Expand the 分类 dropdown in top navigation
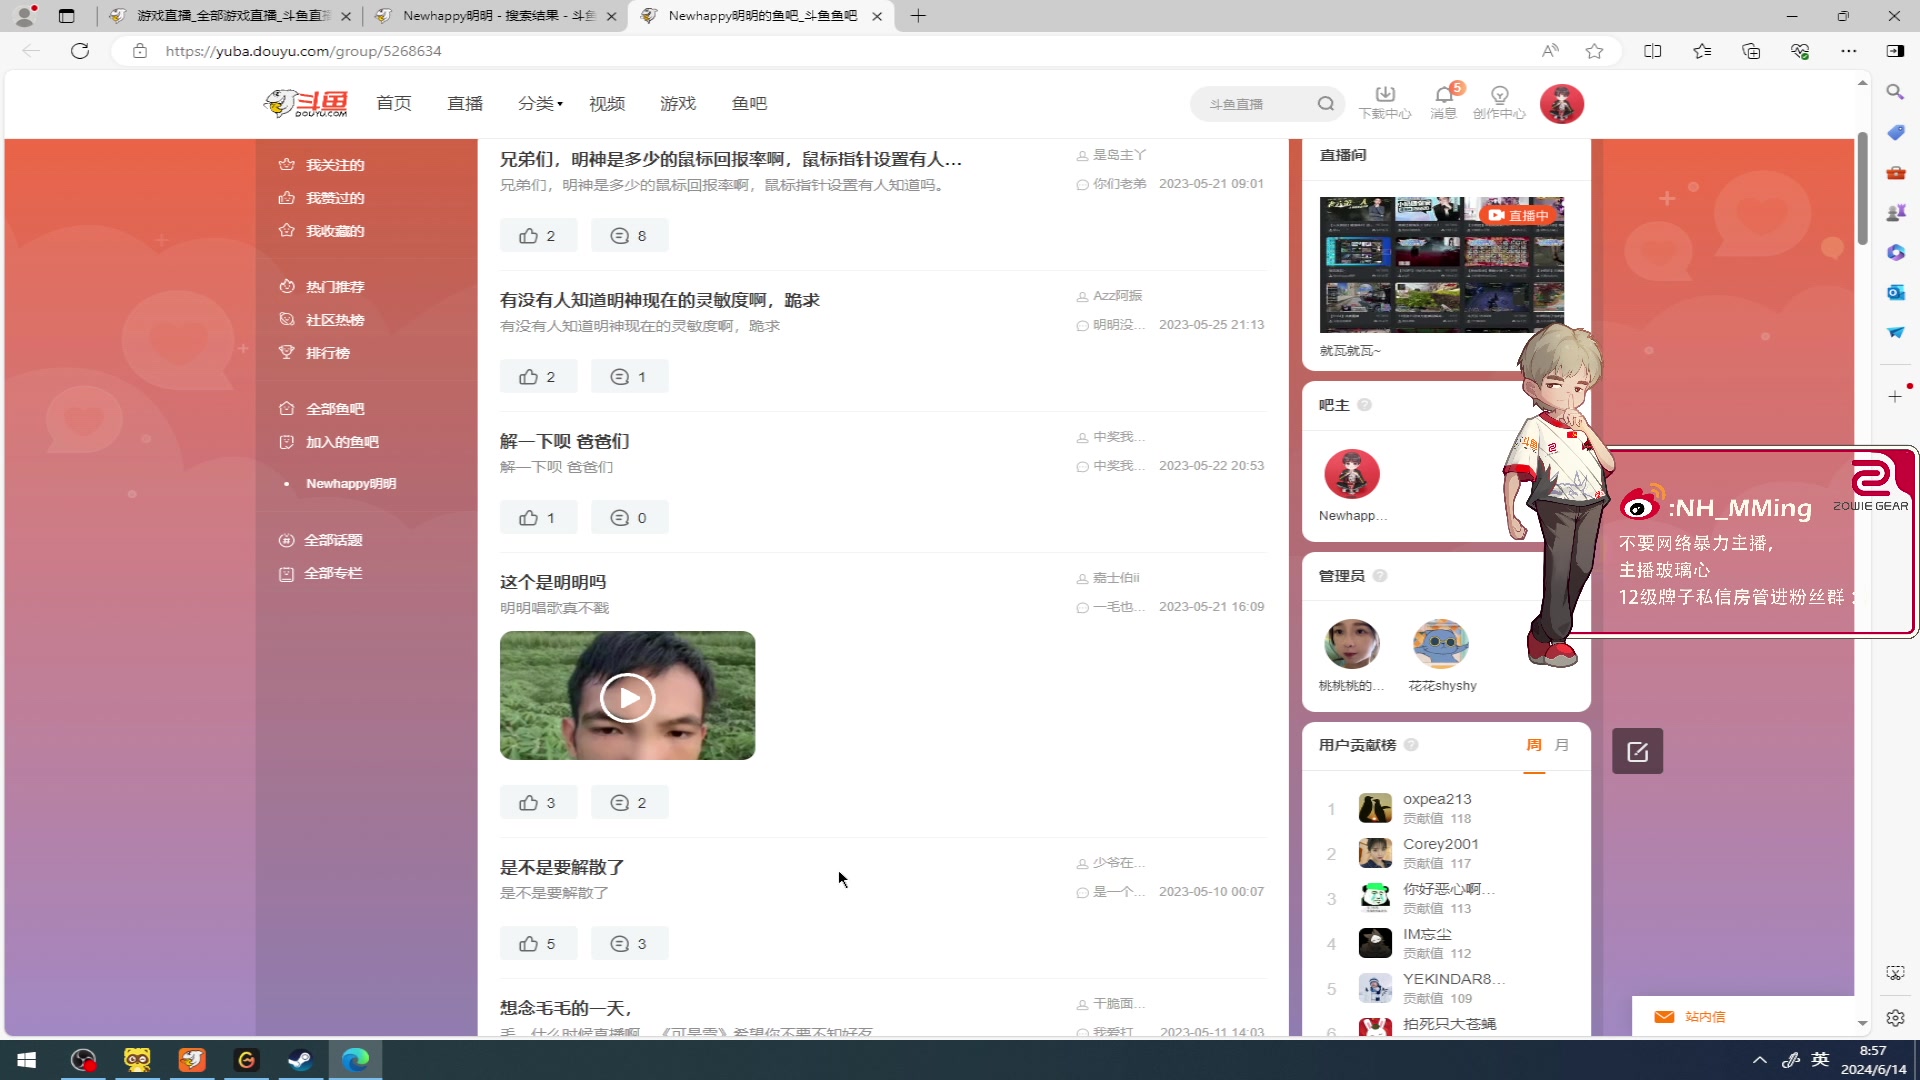 [540, 103]
